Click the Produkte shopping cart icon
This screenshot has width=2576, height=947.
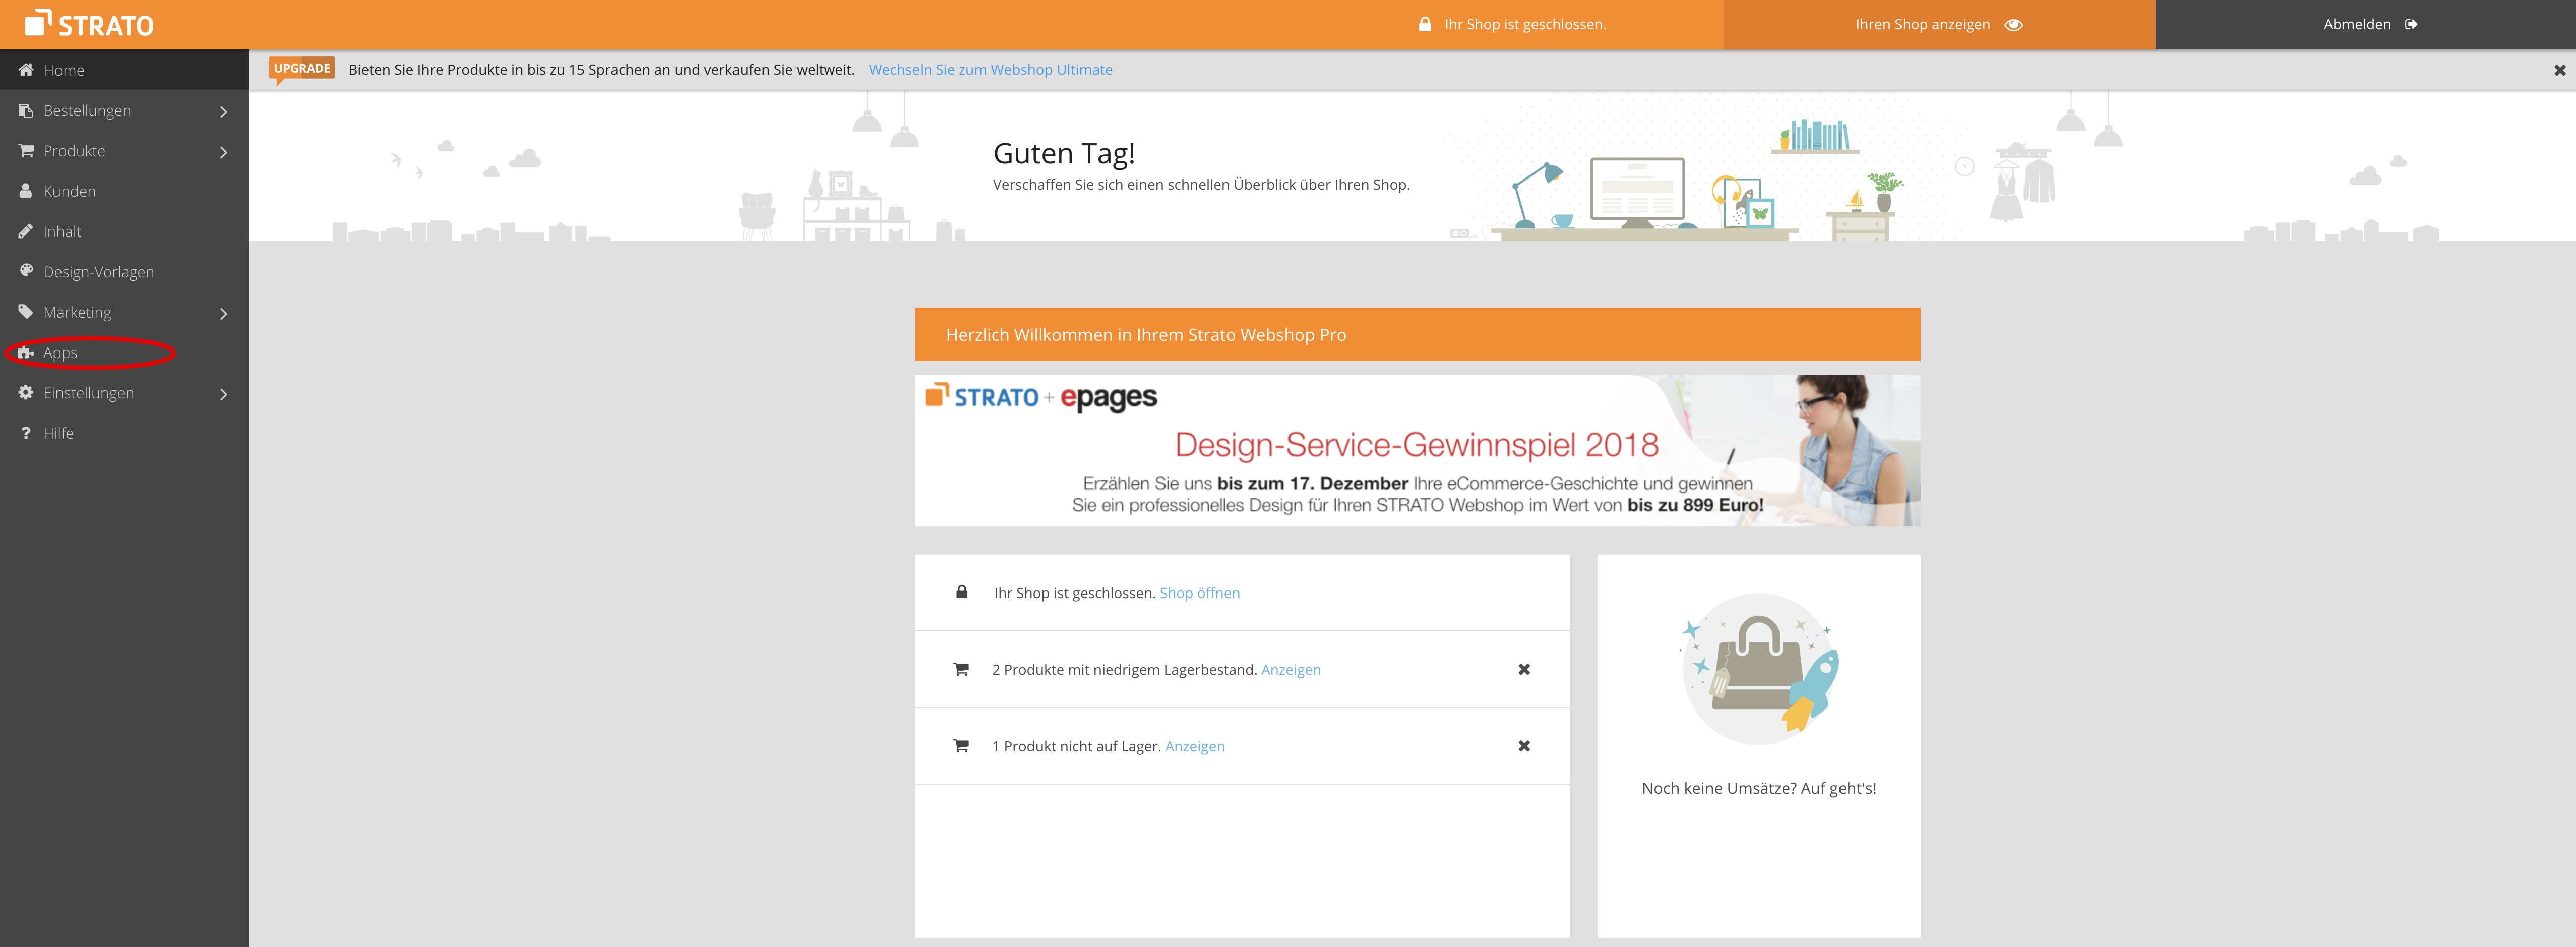(26, 151)
